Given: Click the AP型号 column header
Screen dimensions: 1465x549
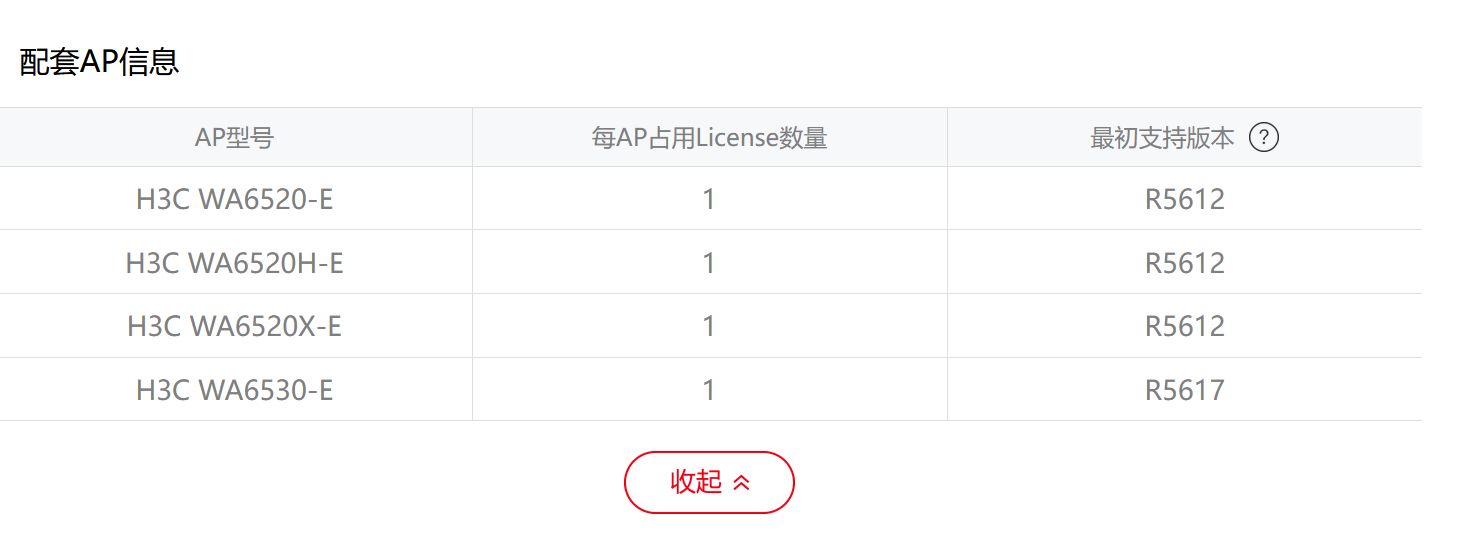Looking at the screenshot, I should 234,138.
